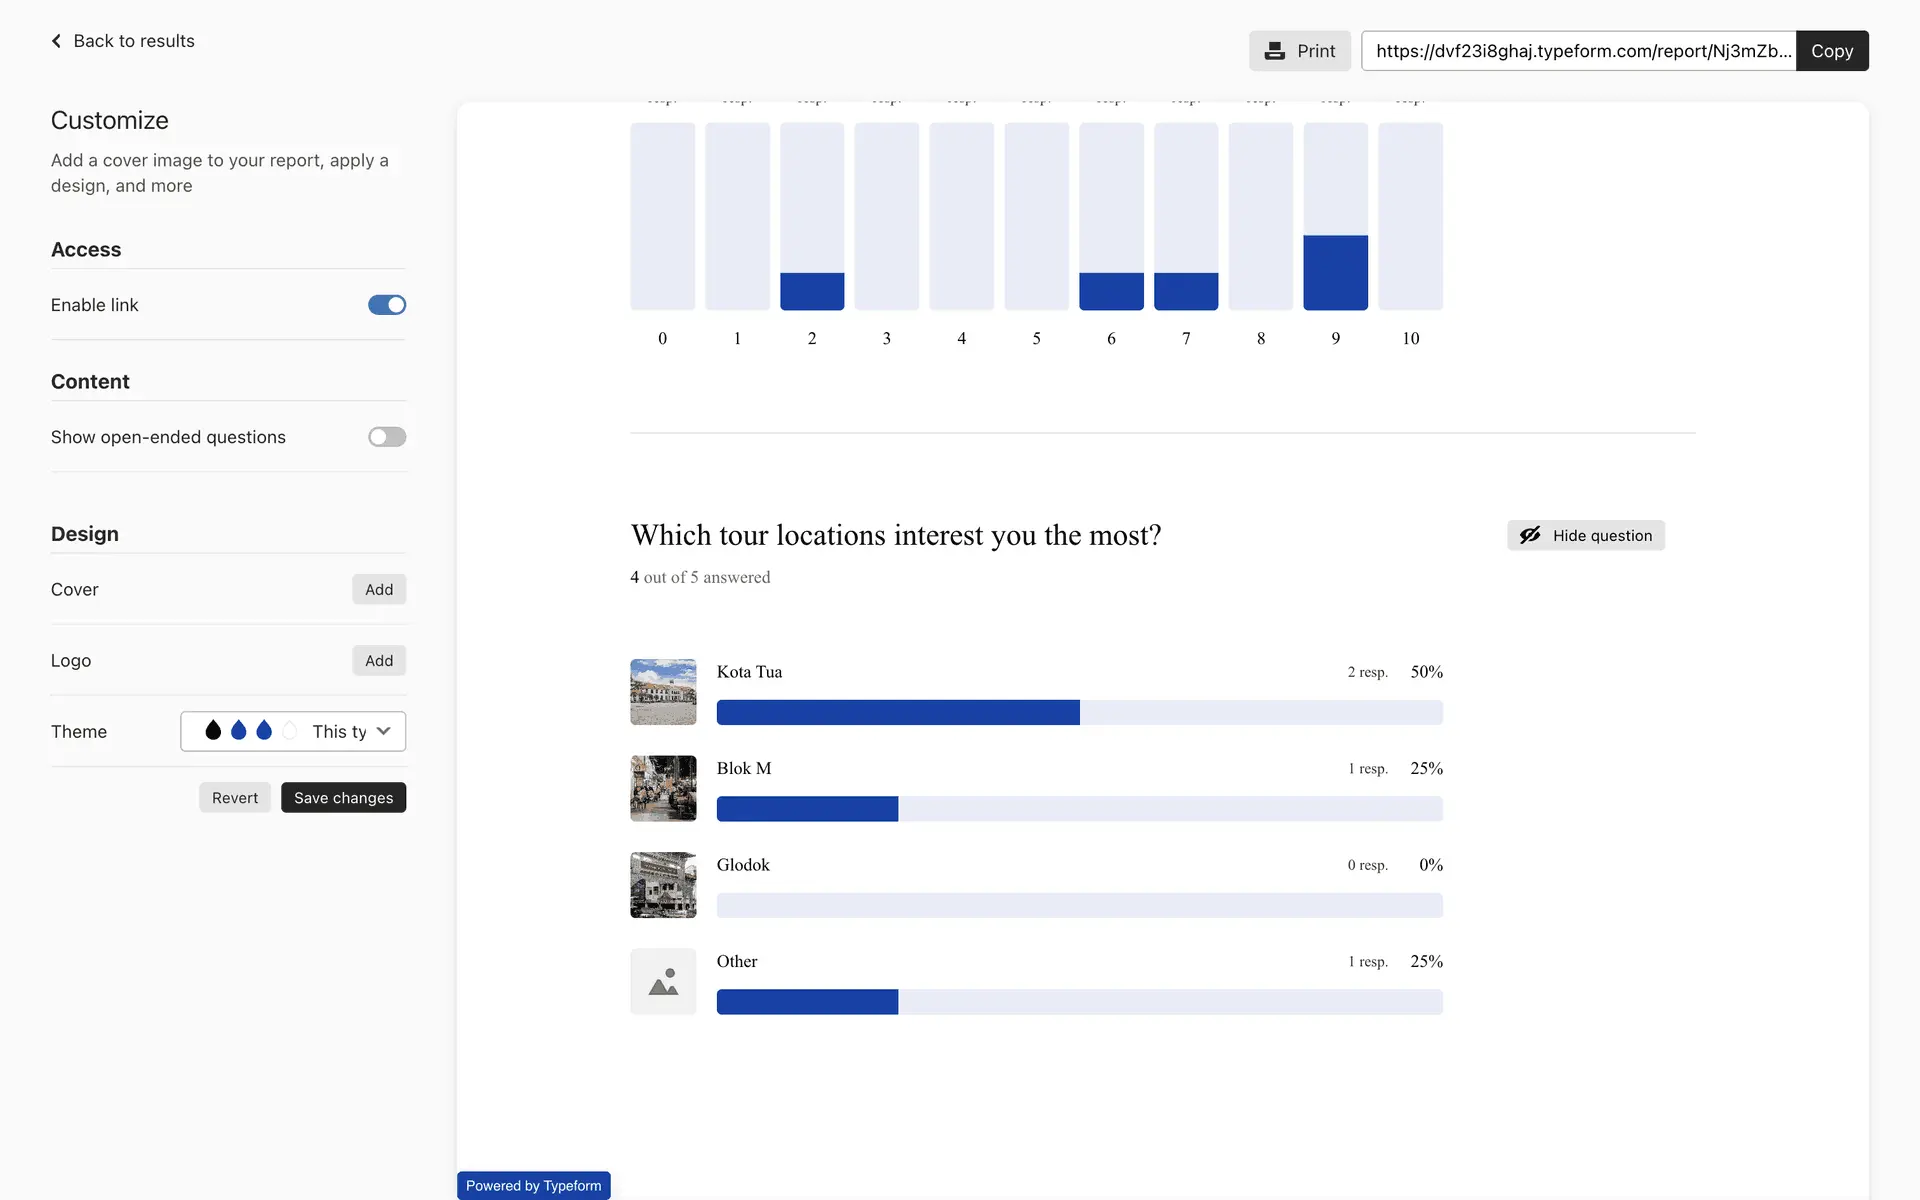Viewport: 1920px width, 1200px height.
Task: Expand the Theme dropdown
Action: point(293,731)
